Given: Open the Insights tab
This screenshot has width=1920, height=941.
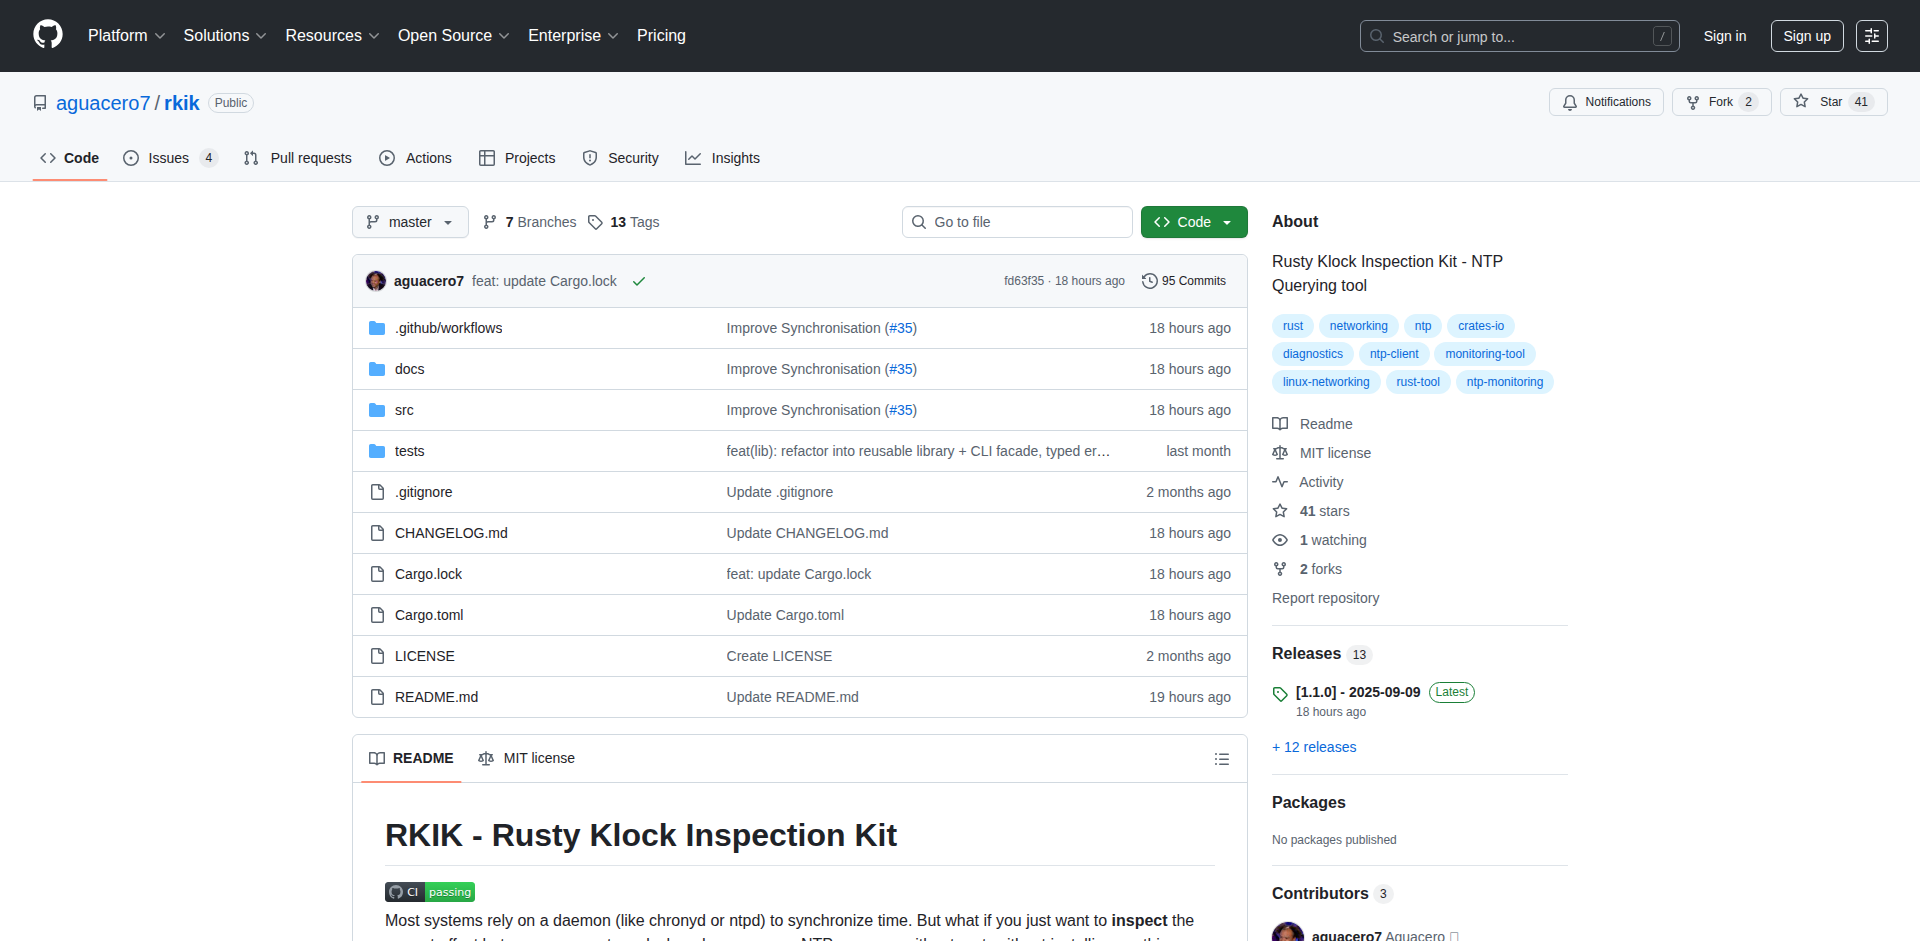Looking at the screenshot, I should coord(723,158).
